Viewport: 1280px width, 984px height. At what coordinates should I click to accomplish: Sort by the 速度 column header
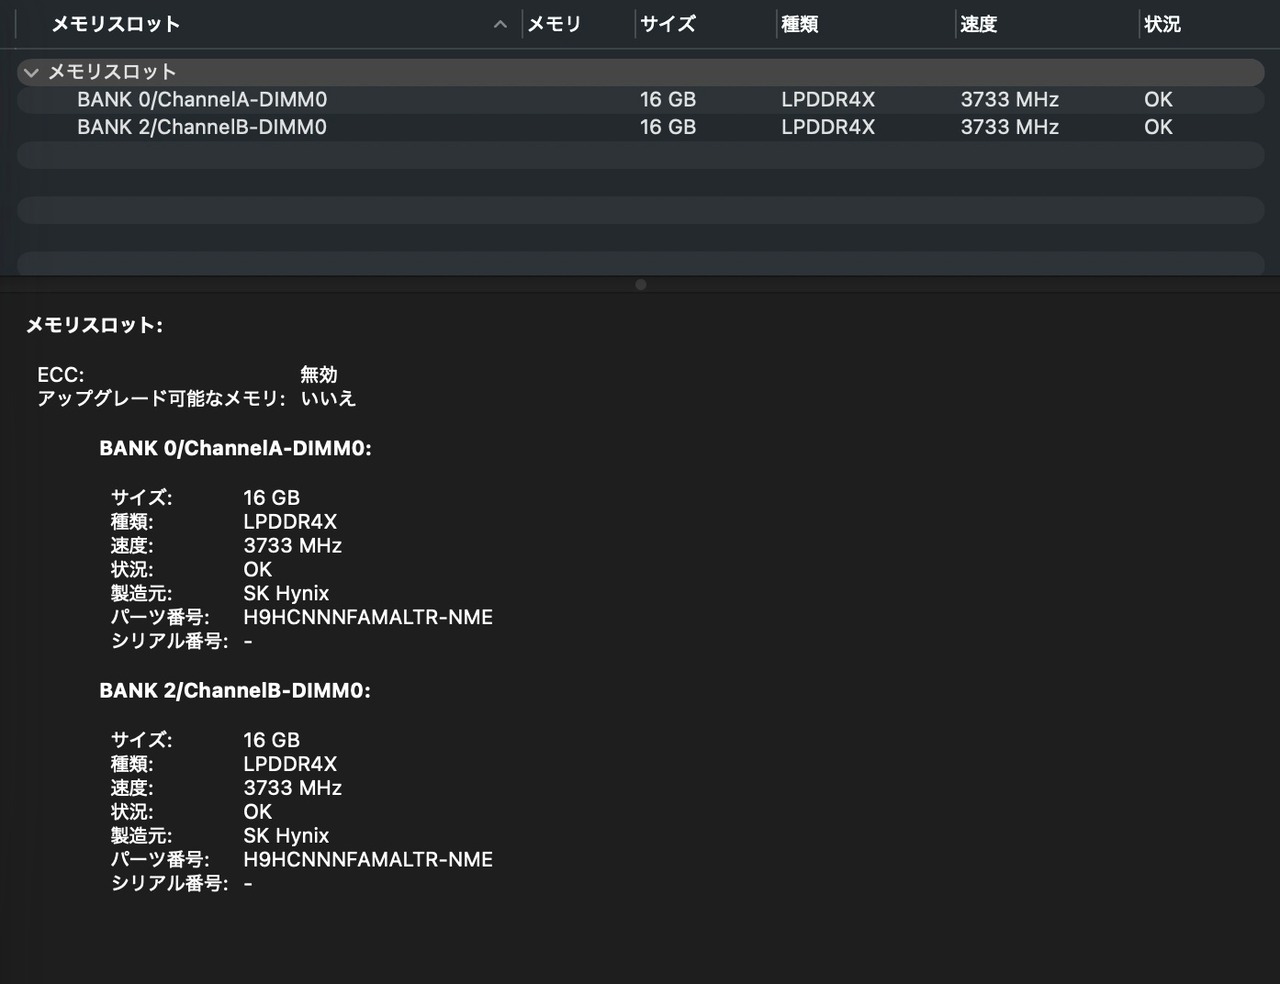click(x=978, y=24)
